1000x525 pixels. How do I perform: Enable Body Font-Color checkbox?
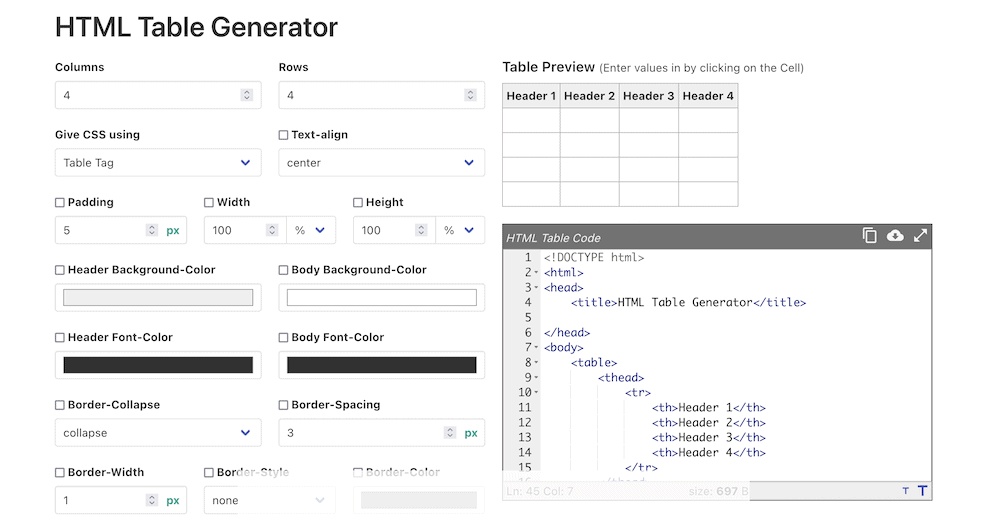point(283,338)
